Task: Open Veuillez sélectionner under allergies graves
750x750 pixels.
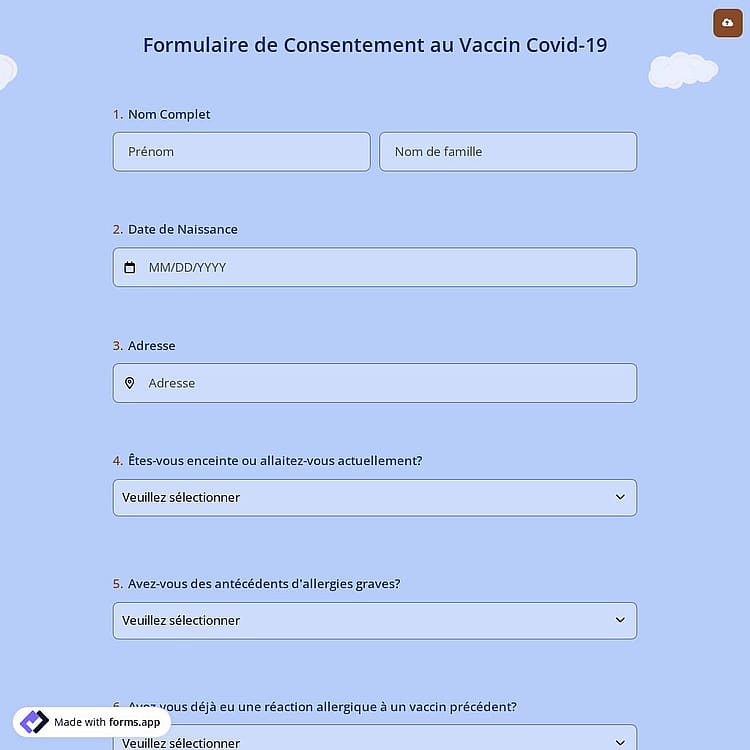Action: [375, 620]
